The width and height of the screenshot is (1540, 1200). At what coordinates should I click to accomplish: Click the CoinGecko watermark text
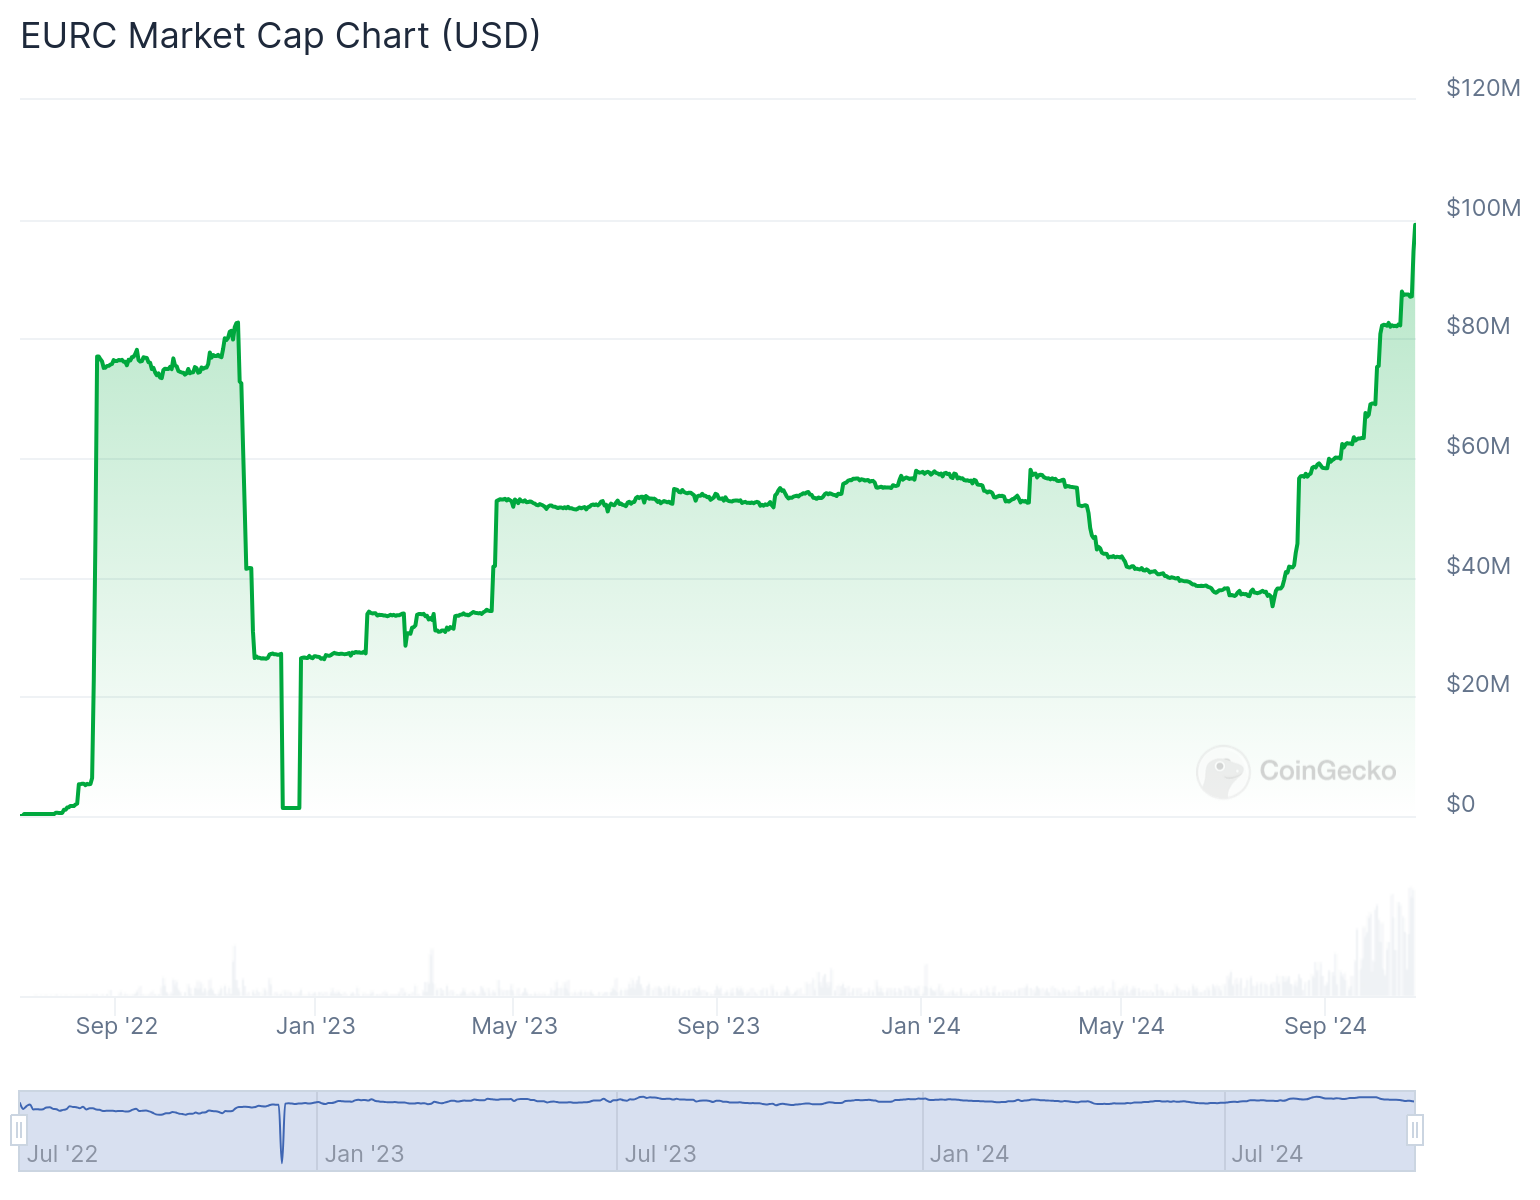tap(1327, 771)
